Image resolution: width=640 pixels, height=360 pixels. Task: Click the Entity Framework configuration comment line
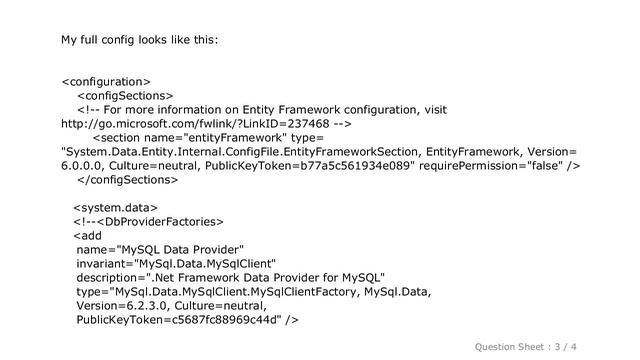click(262, 110)
